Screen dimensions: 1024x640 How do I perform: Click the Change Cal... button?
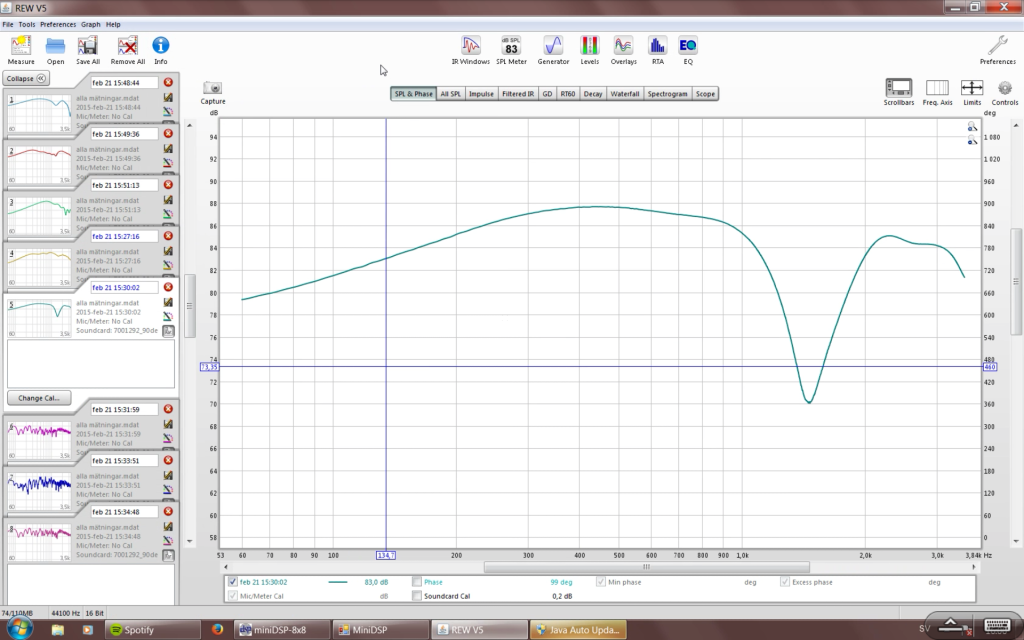point(39,398)
